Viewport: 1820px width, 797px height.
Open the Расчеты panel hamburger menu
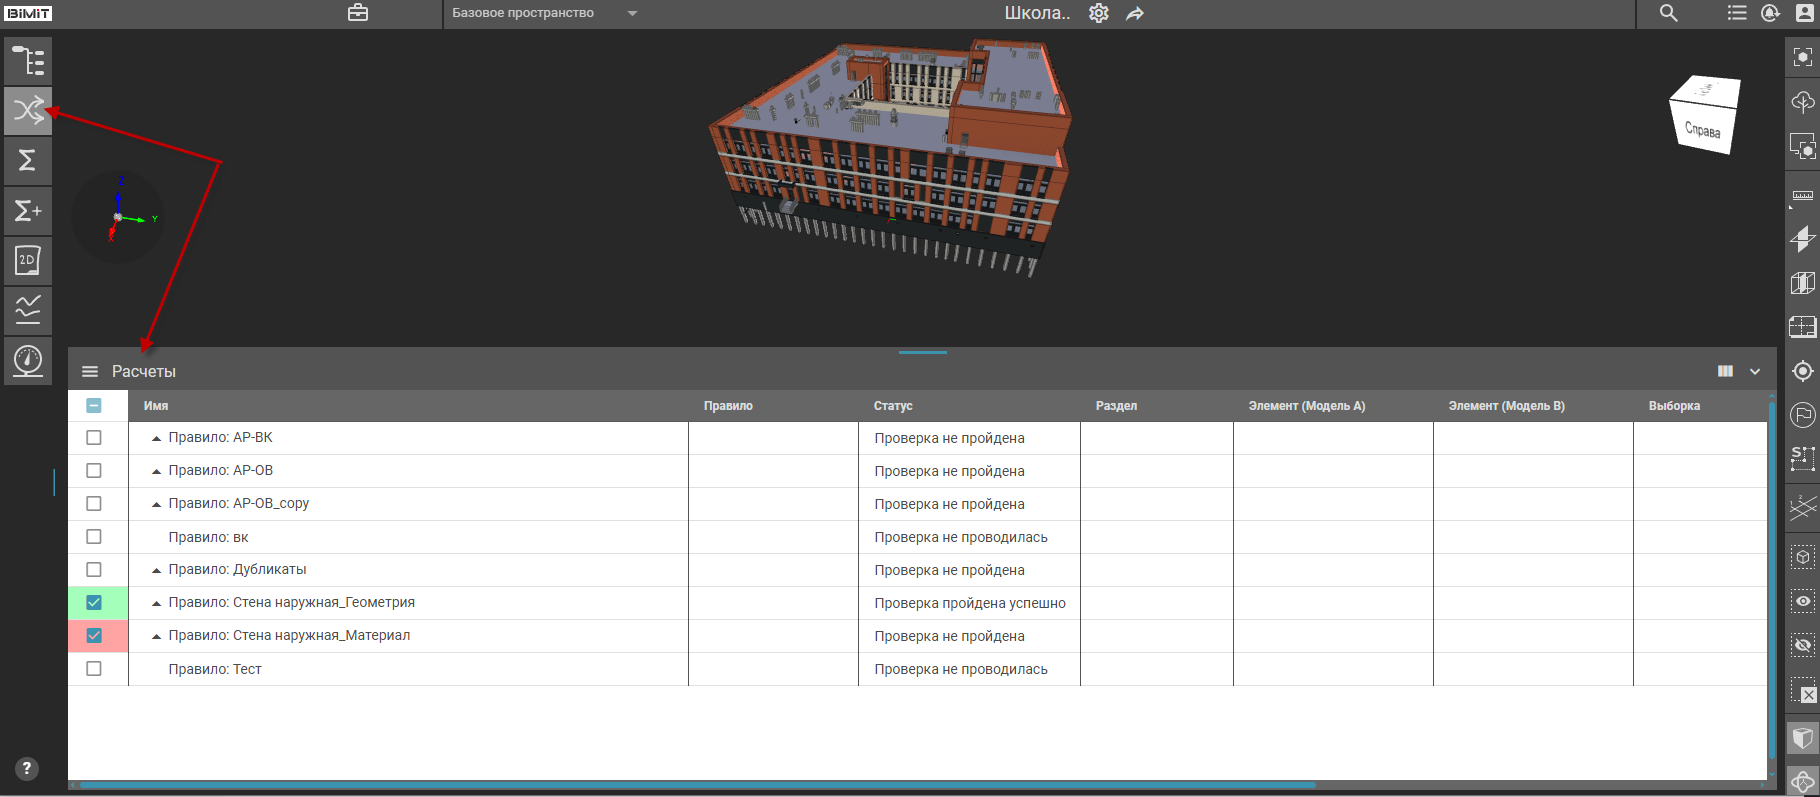click(90, 371)
